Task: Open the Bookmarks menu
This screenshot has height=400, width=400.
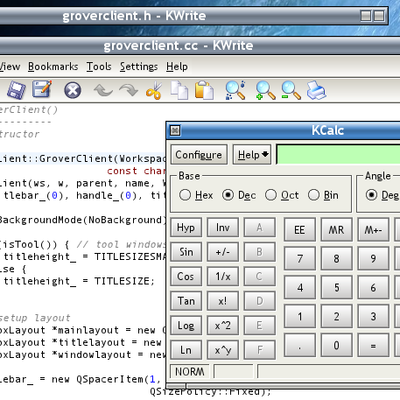Action: [x=53, y=66]
